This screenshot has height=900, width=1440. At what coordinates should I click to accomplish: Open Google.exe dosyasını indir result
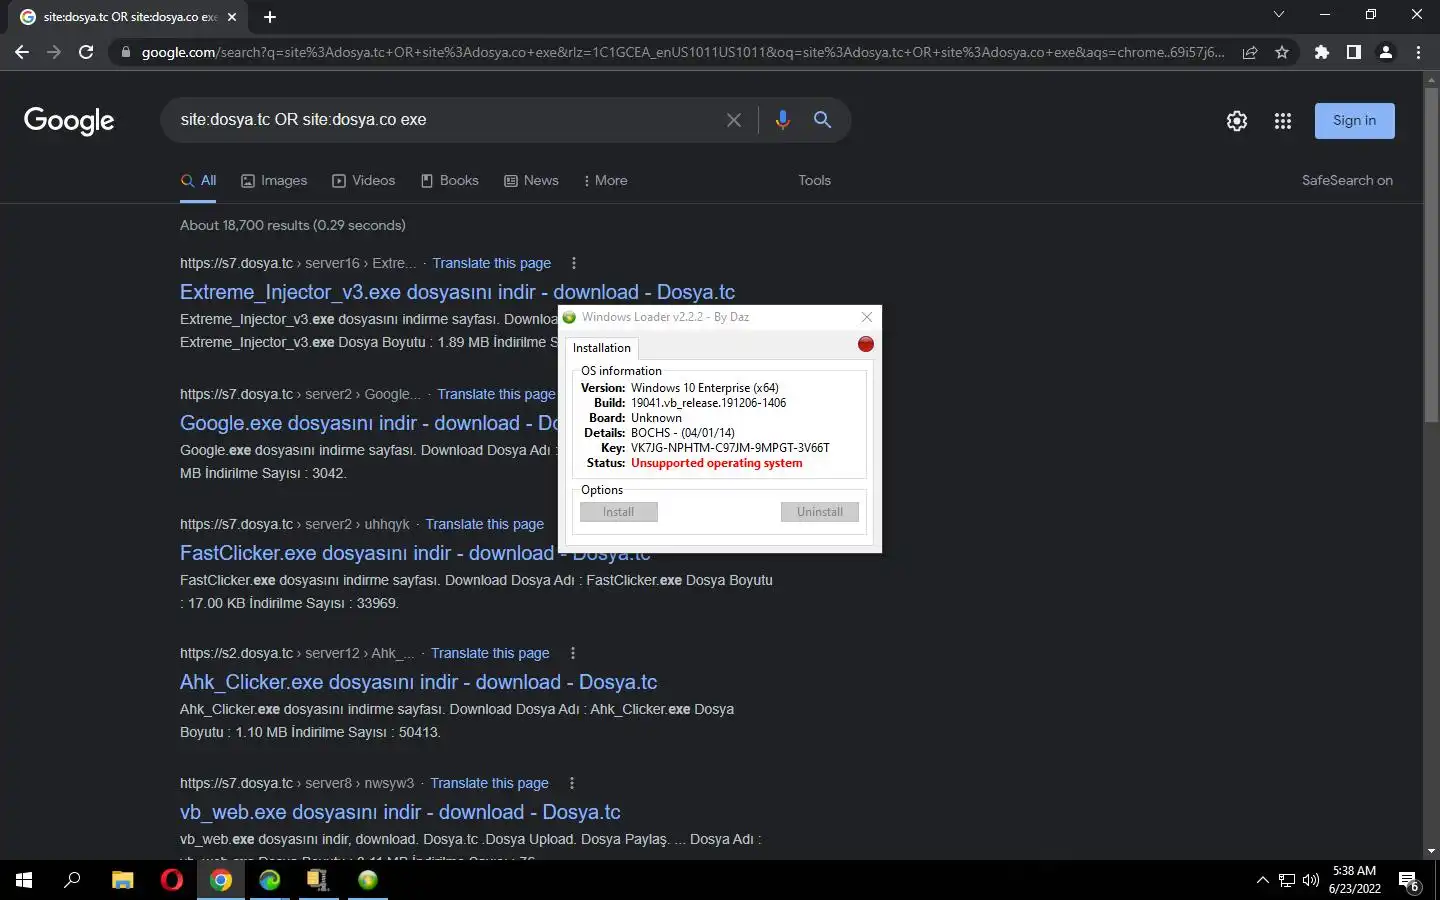(368, 423)
